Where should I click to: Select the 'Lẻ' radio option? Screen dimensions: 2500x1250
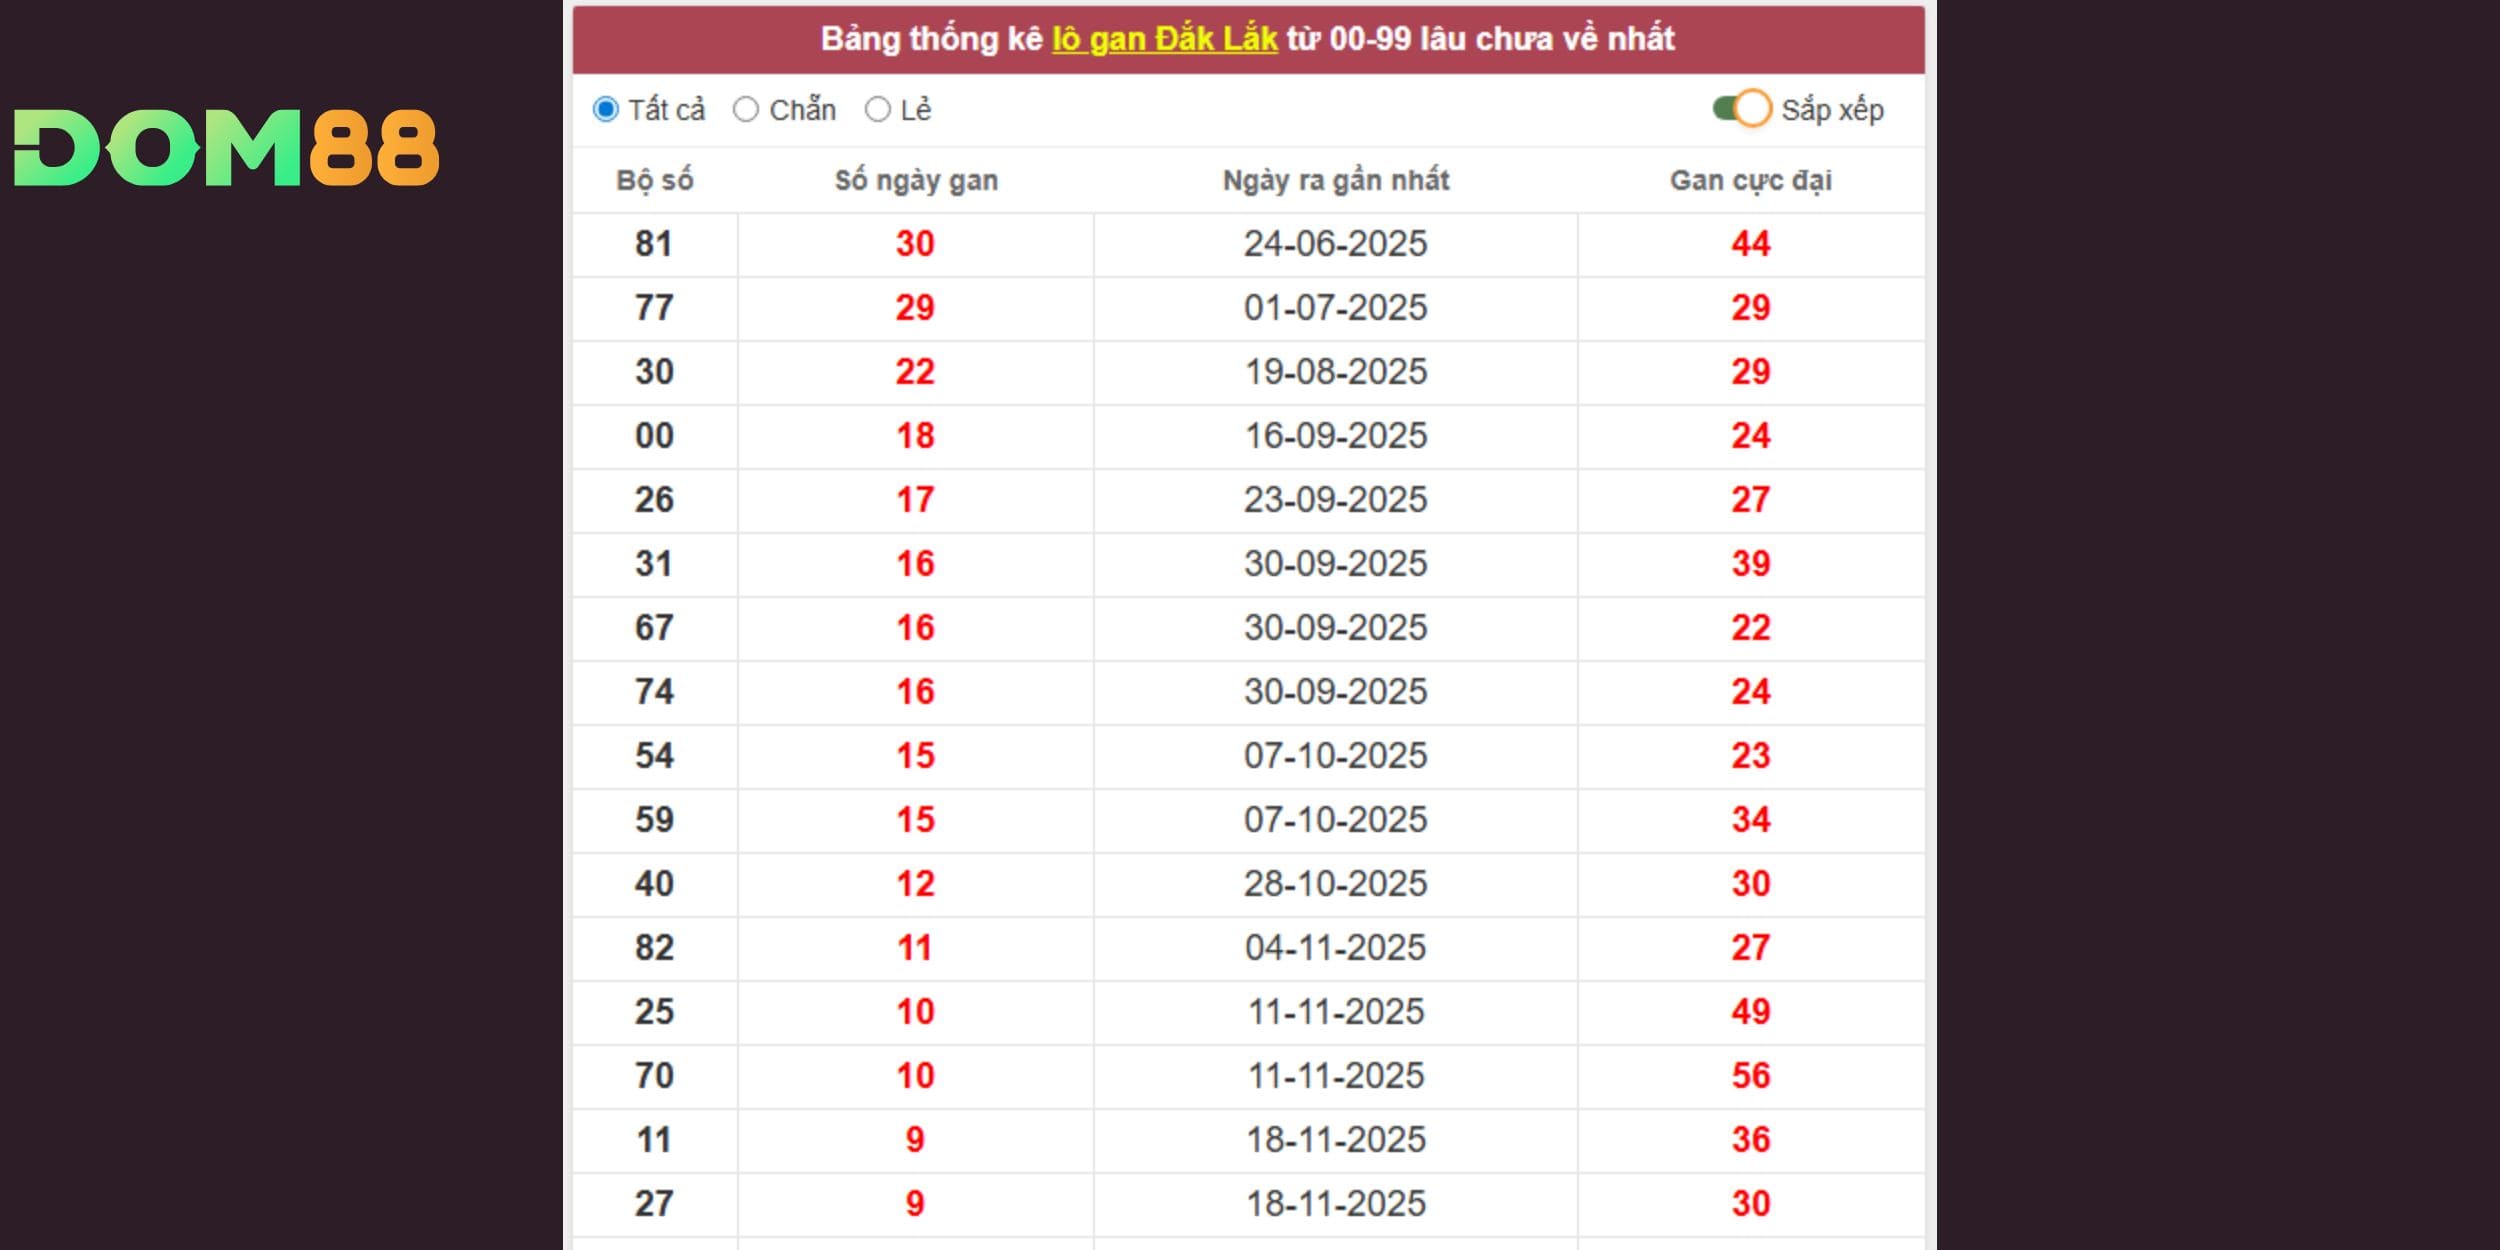(877, 109)
